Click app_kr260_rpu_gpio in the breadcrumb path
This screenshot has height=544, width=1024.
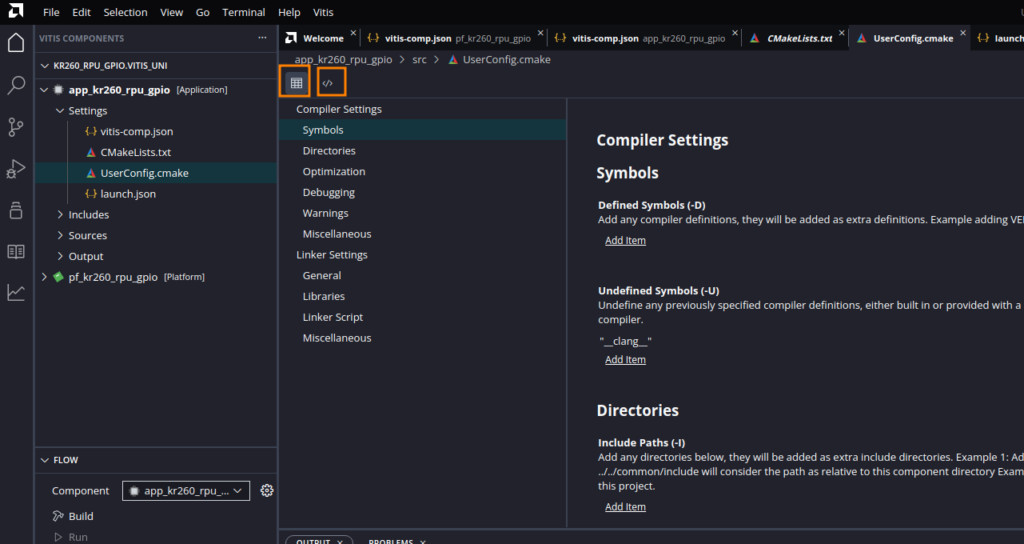[344, 59]
